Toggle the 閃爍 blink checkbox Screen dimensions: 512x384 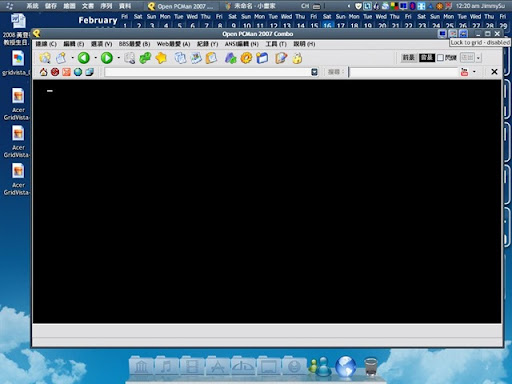[441, 58]
